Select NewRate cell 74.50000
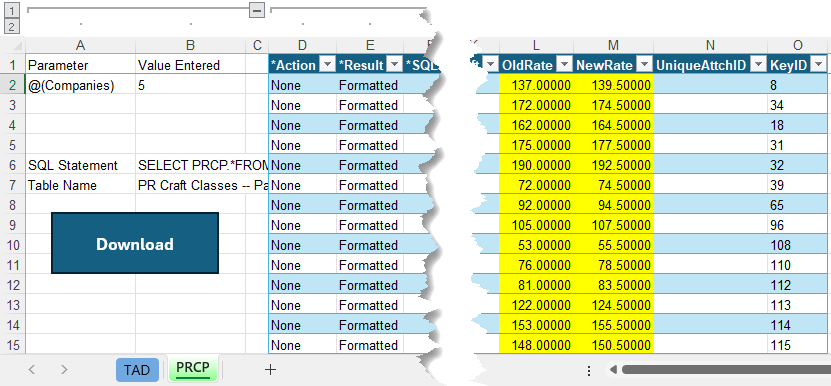 [613, 185]
